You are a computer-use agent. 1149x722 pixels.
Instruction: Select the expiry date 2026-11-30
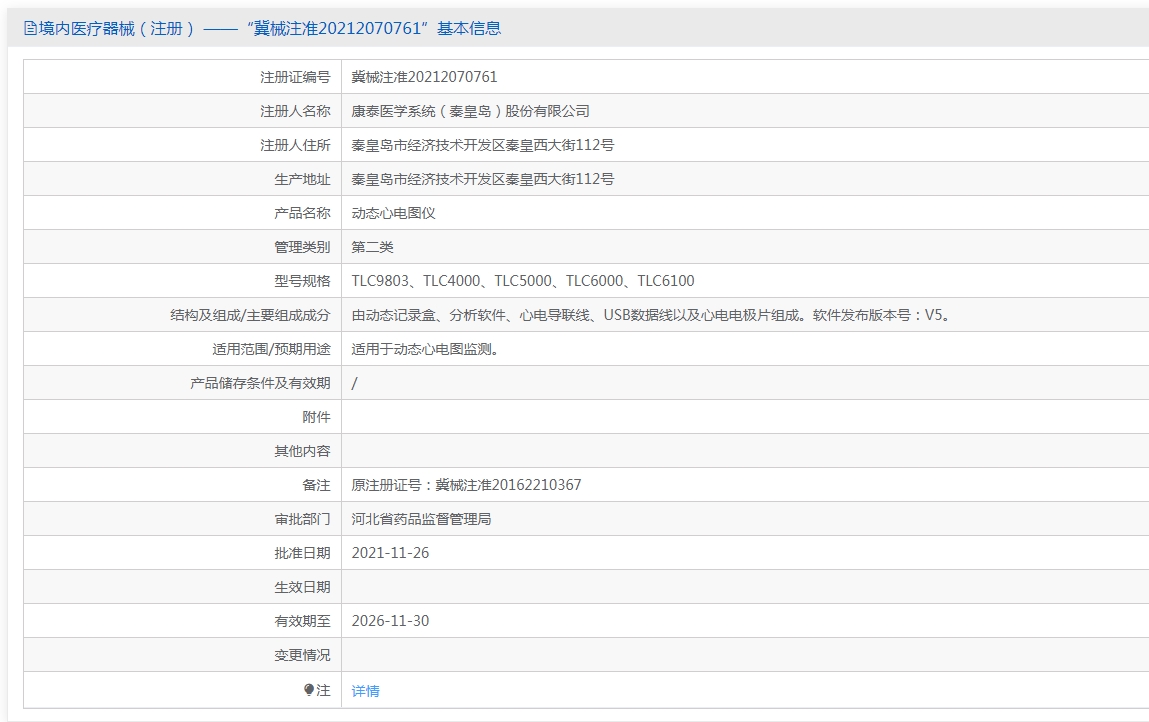(391, 621)
